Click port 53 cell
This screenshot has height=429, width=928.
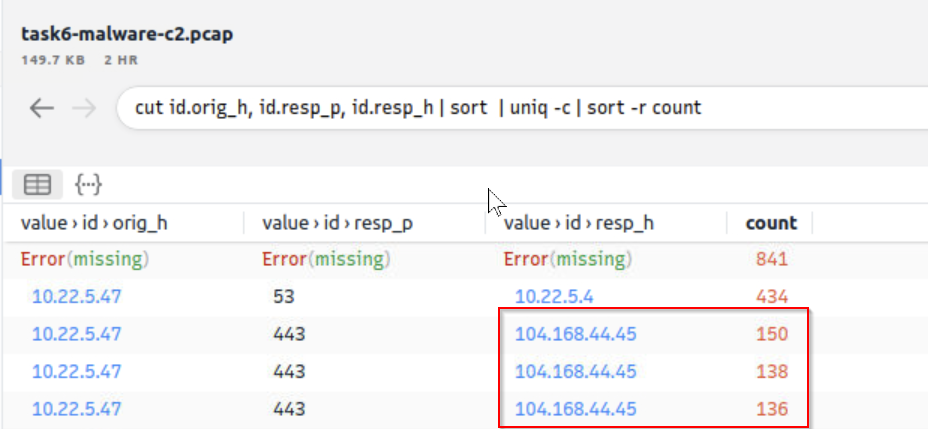click(x=283, y=296)
